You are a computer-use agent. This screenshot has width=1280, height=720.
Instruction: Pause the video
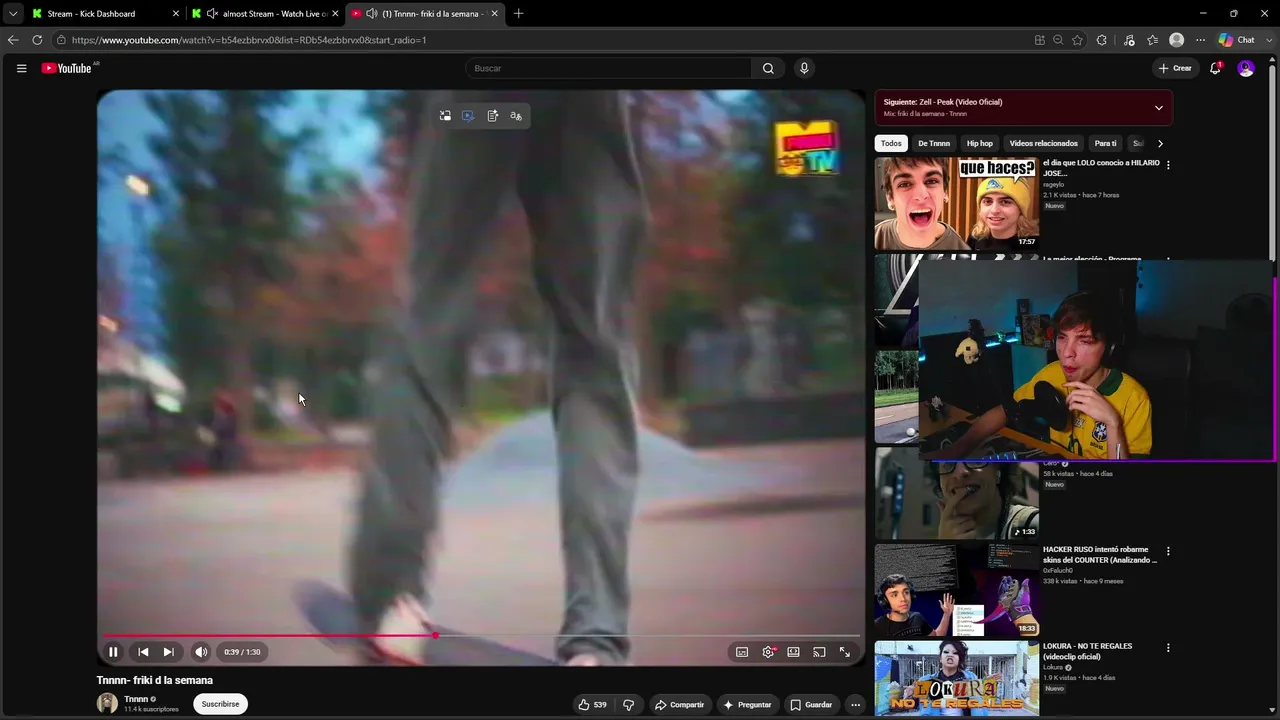tap(113, 652)
